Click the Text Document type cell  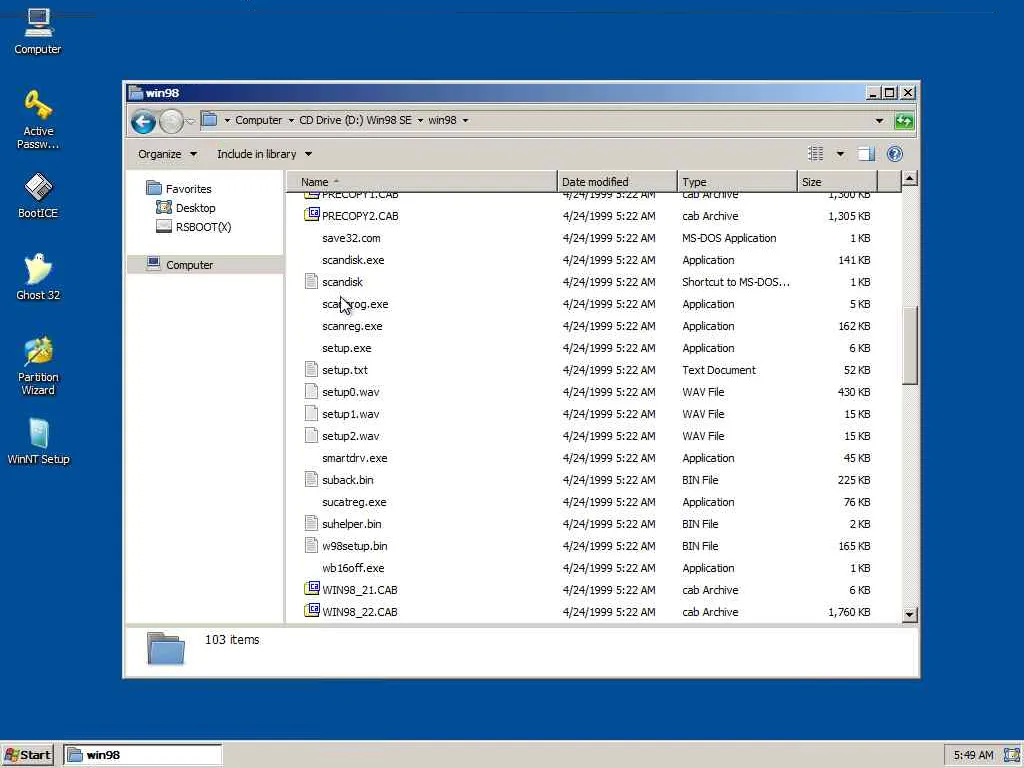point(718,370)
